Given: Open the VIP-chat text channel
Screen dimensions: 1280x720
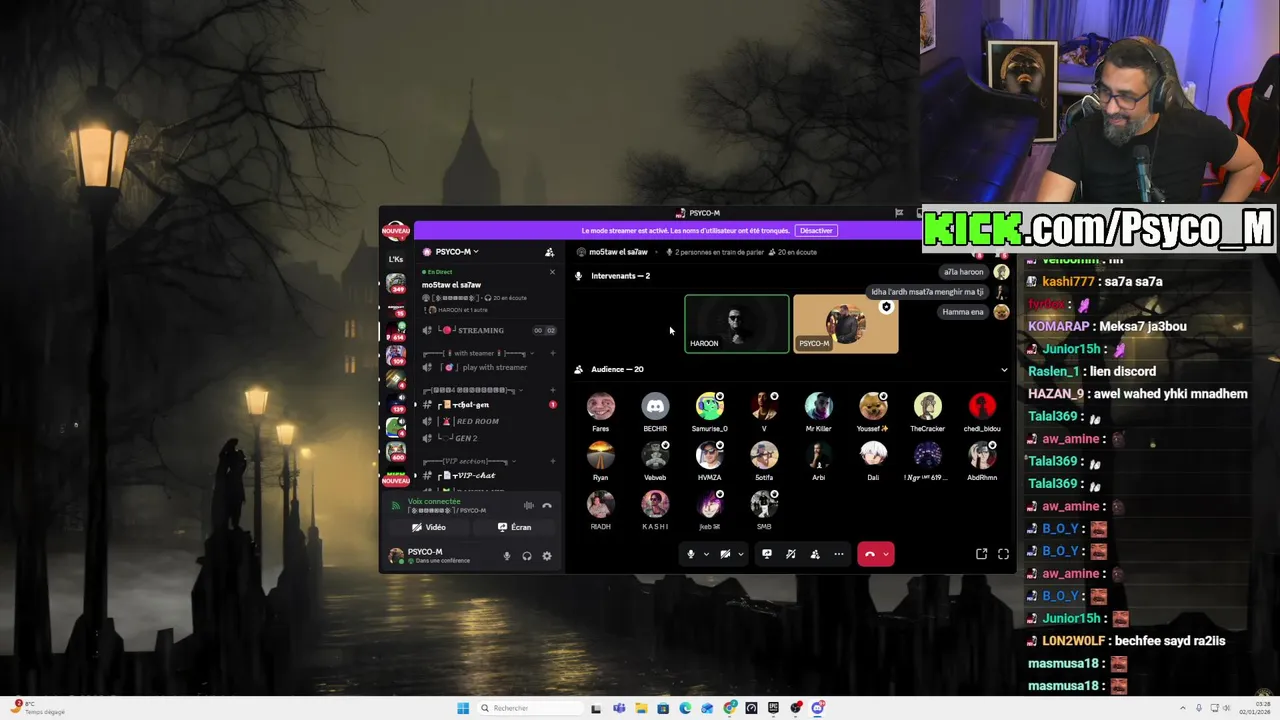Looking at the screenshot, I should 488,476.
